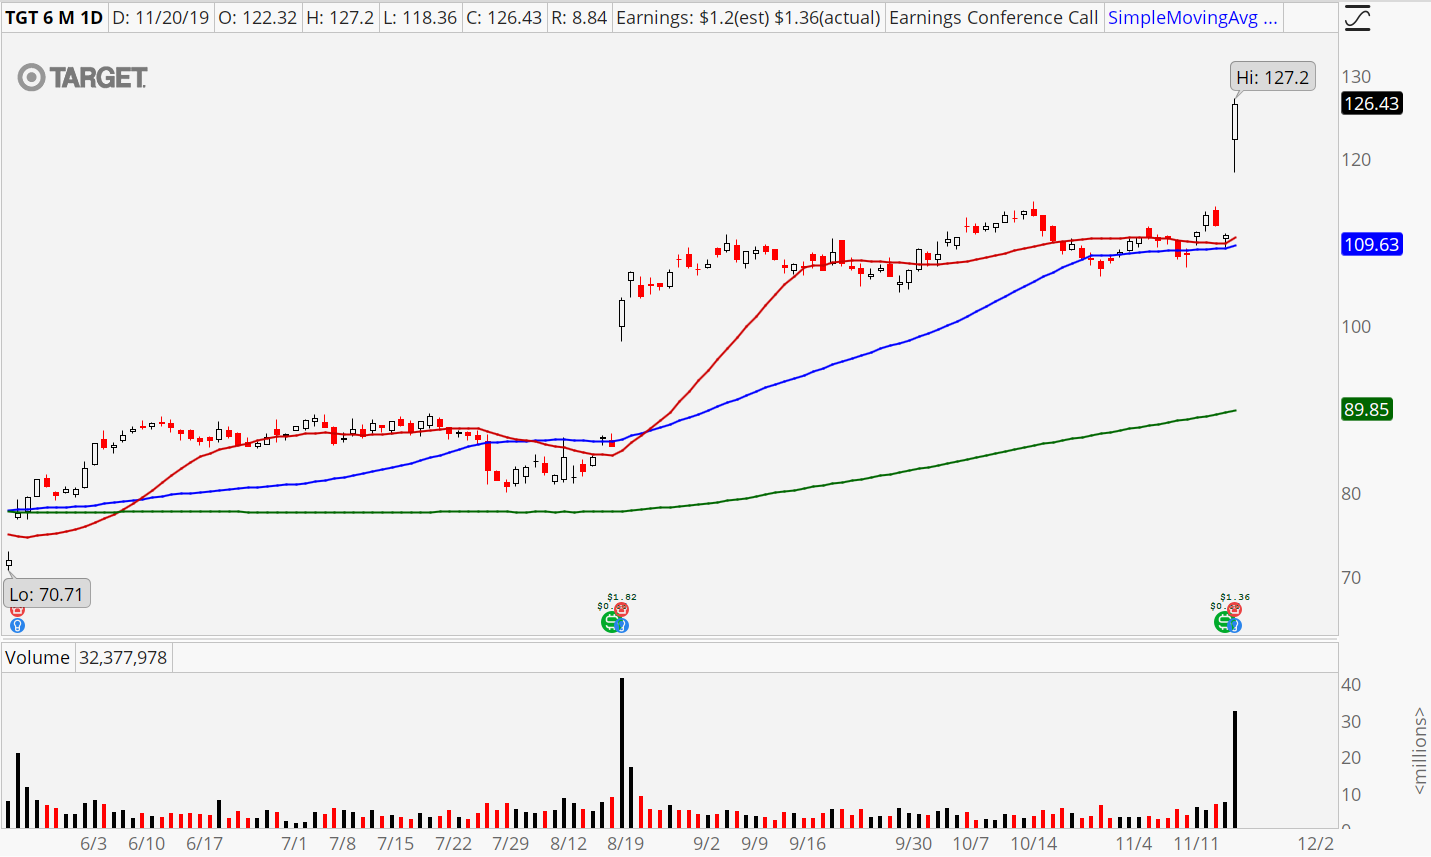Click the blue lightbulb icon near 8/19
Screen dimensions: 1431x857
[622, 626]
